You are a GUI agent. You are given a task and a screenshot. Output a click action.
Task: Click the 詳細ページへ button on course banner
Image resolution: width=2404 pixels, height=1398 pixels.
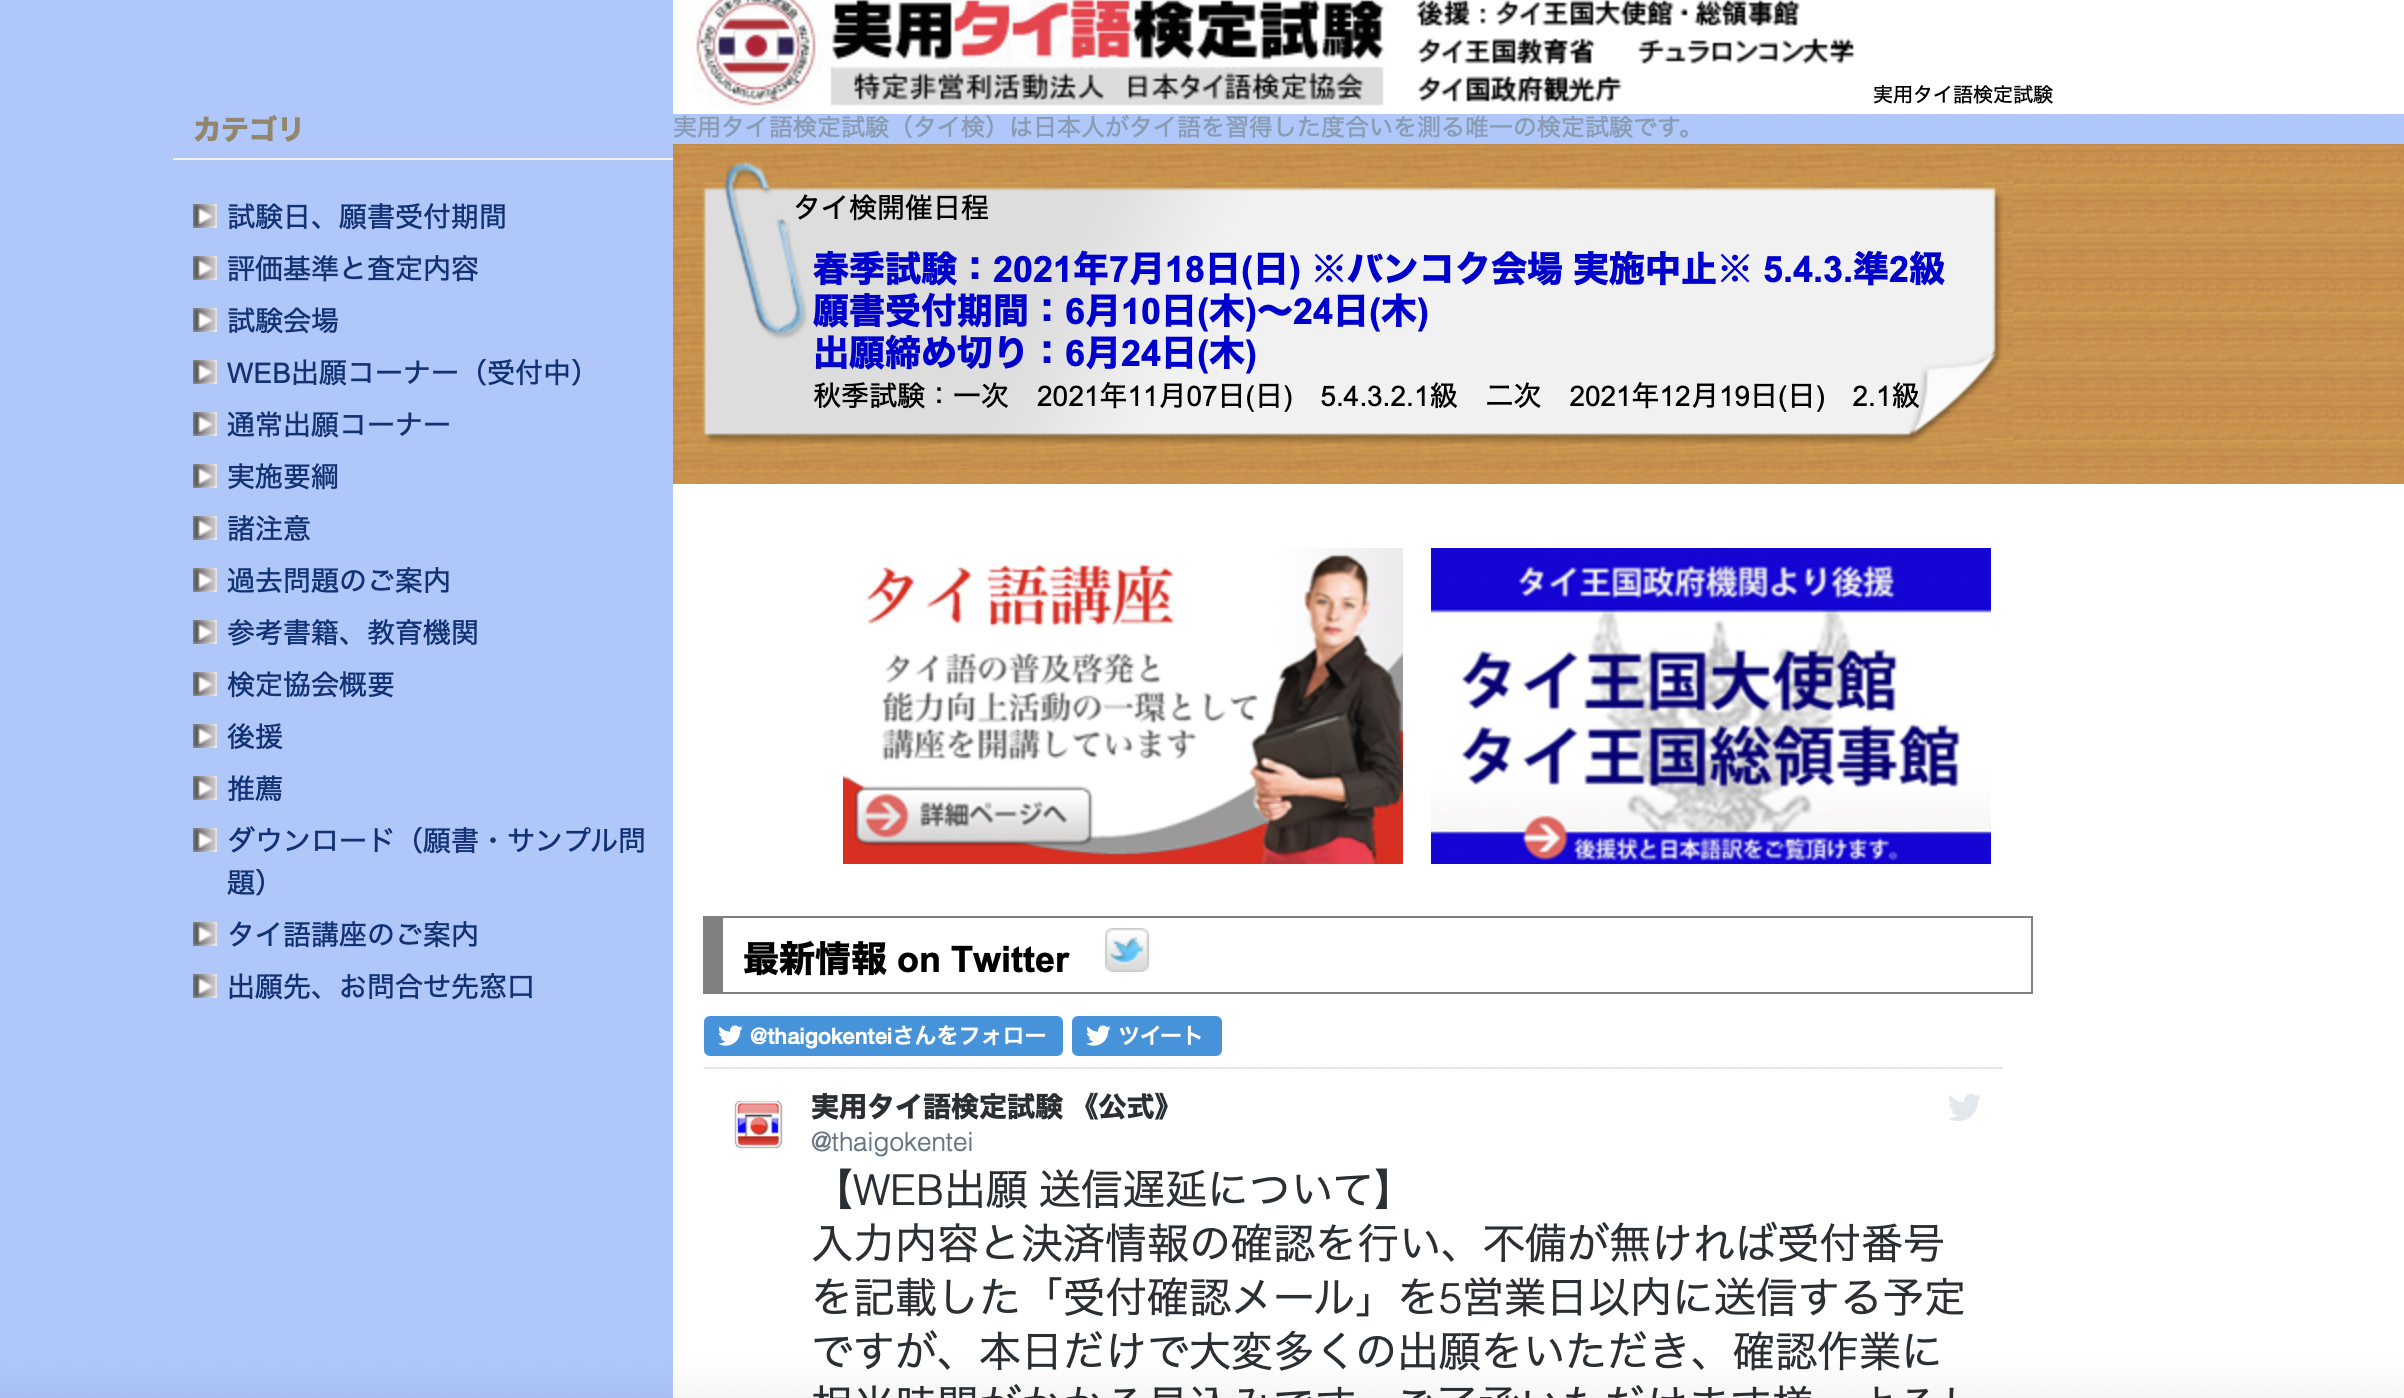(x=973, y=815)
